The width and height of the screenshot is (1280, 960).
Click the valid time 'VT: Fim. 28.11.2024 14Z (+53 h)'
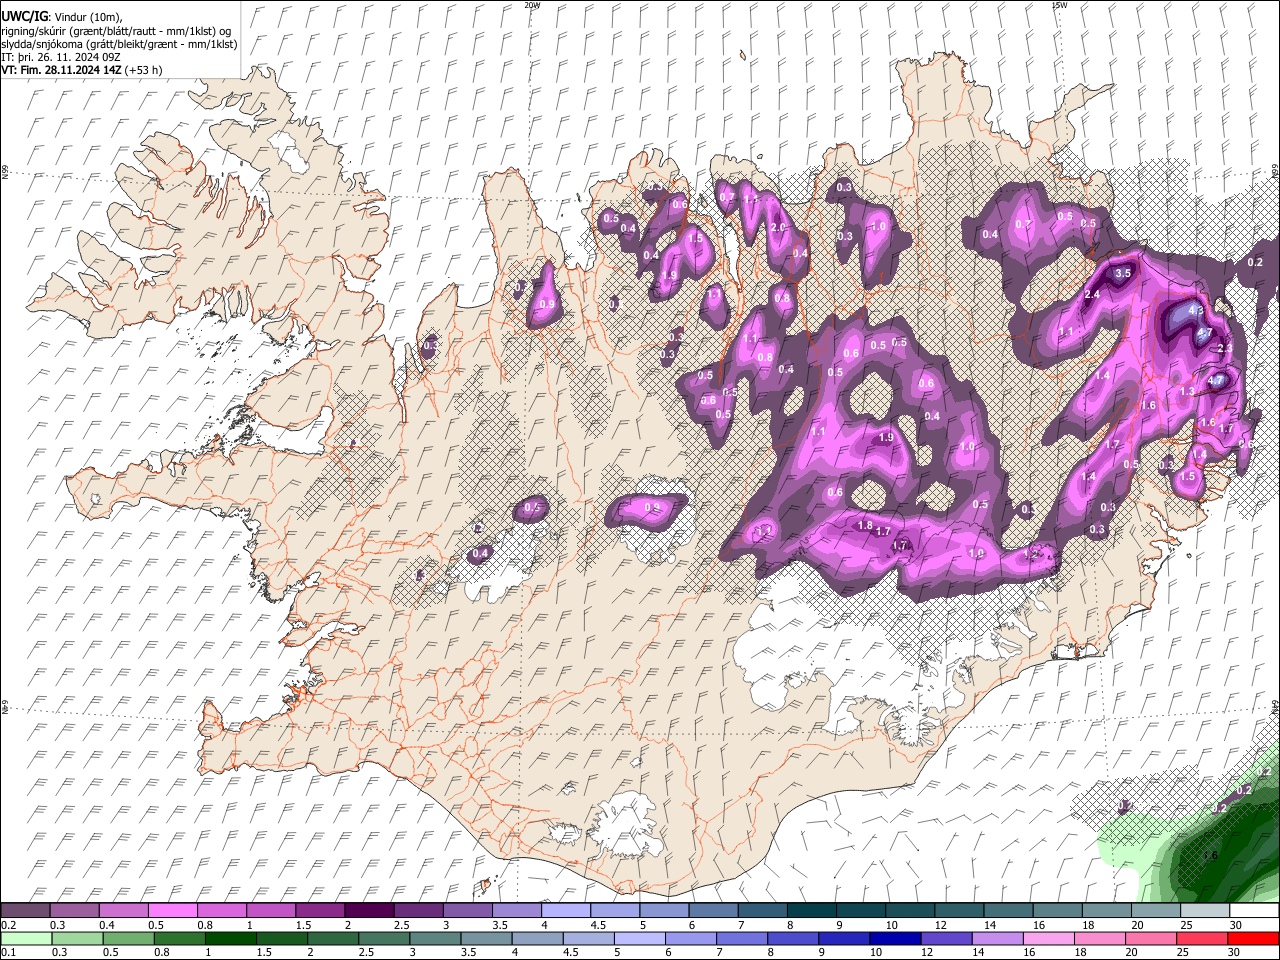pyautogui.click(x=82, y=70)
